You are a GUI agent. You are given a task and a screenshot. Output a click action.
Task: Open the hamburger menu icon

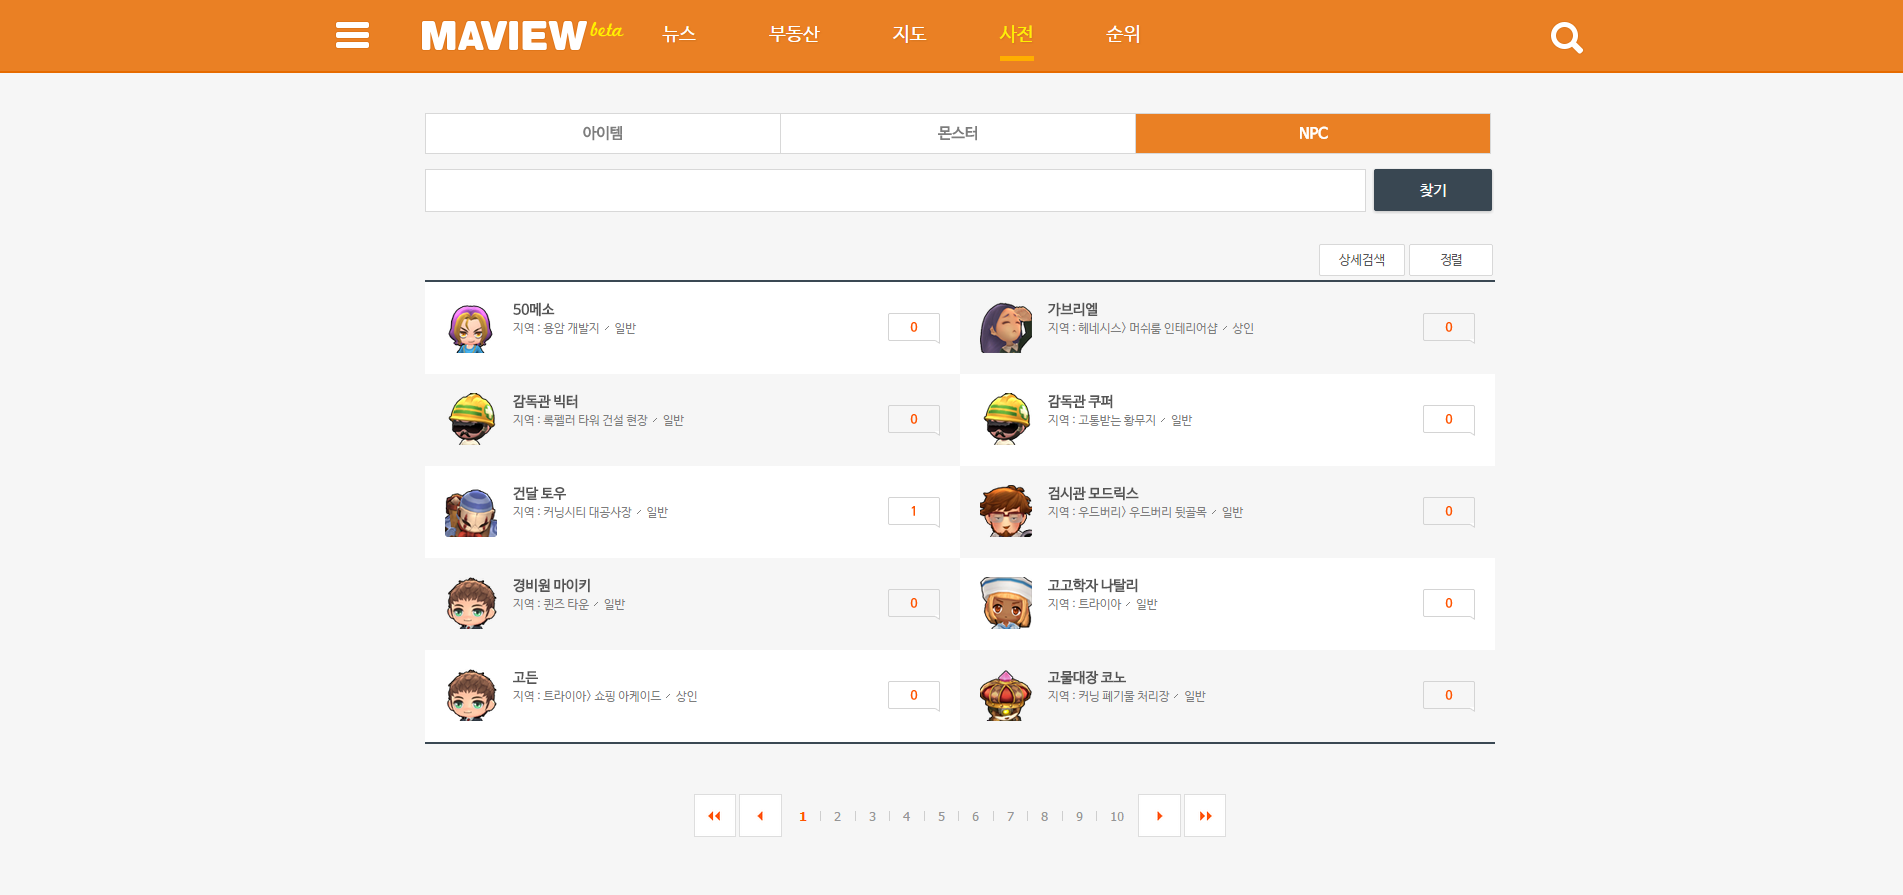click(352, 36)
